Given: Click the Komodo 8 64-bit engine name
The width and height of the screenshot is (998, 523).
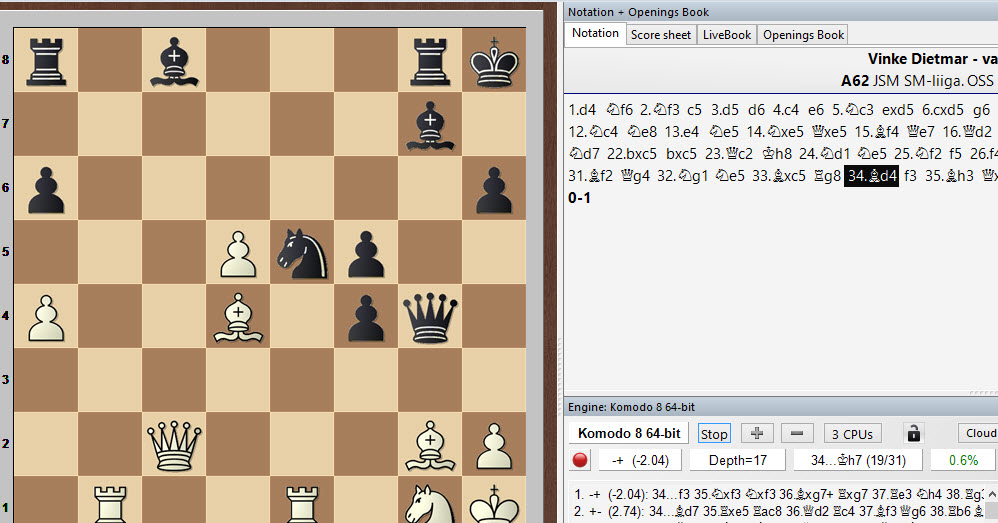Looking at the screenshot, I should click(x=629, y=433).
